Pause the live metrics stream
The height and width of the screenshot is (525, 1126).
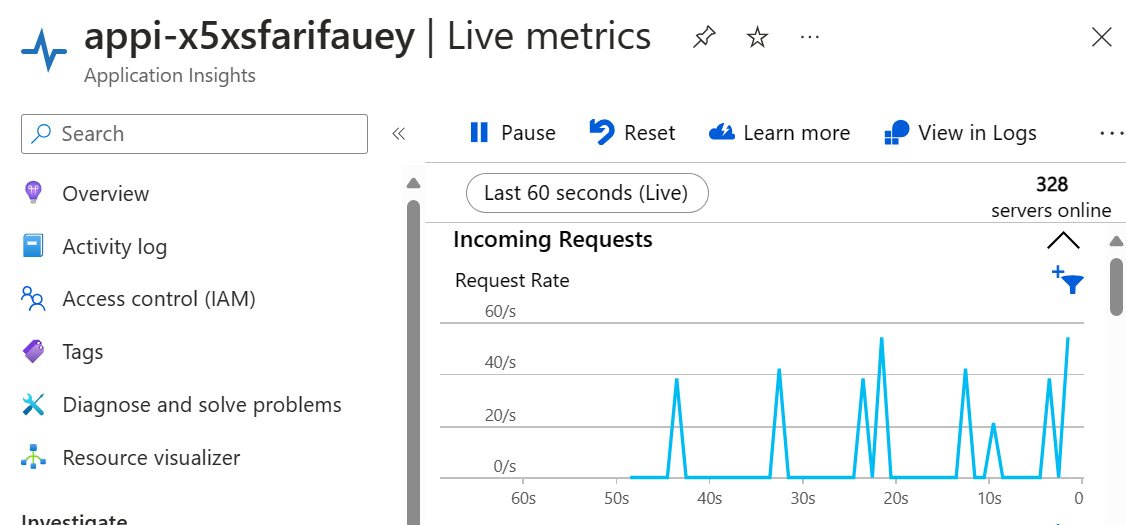[x=512, y=133]
